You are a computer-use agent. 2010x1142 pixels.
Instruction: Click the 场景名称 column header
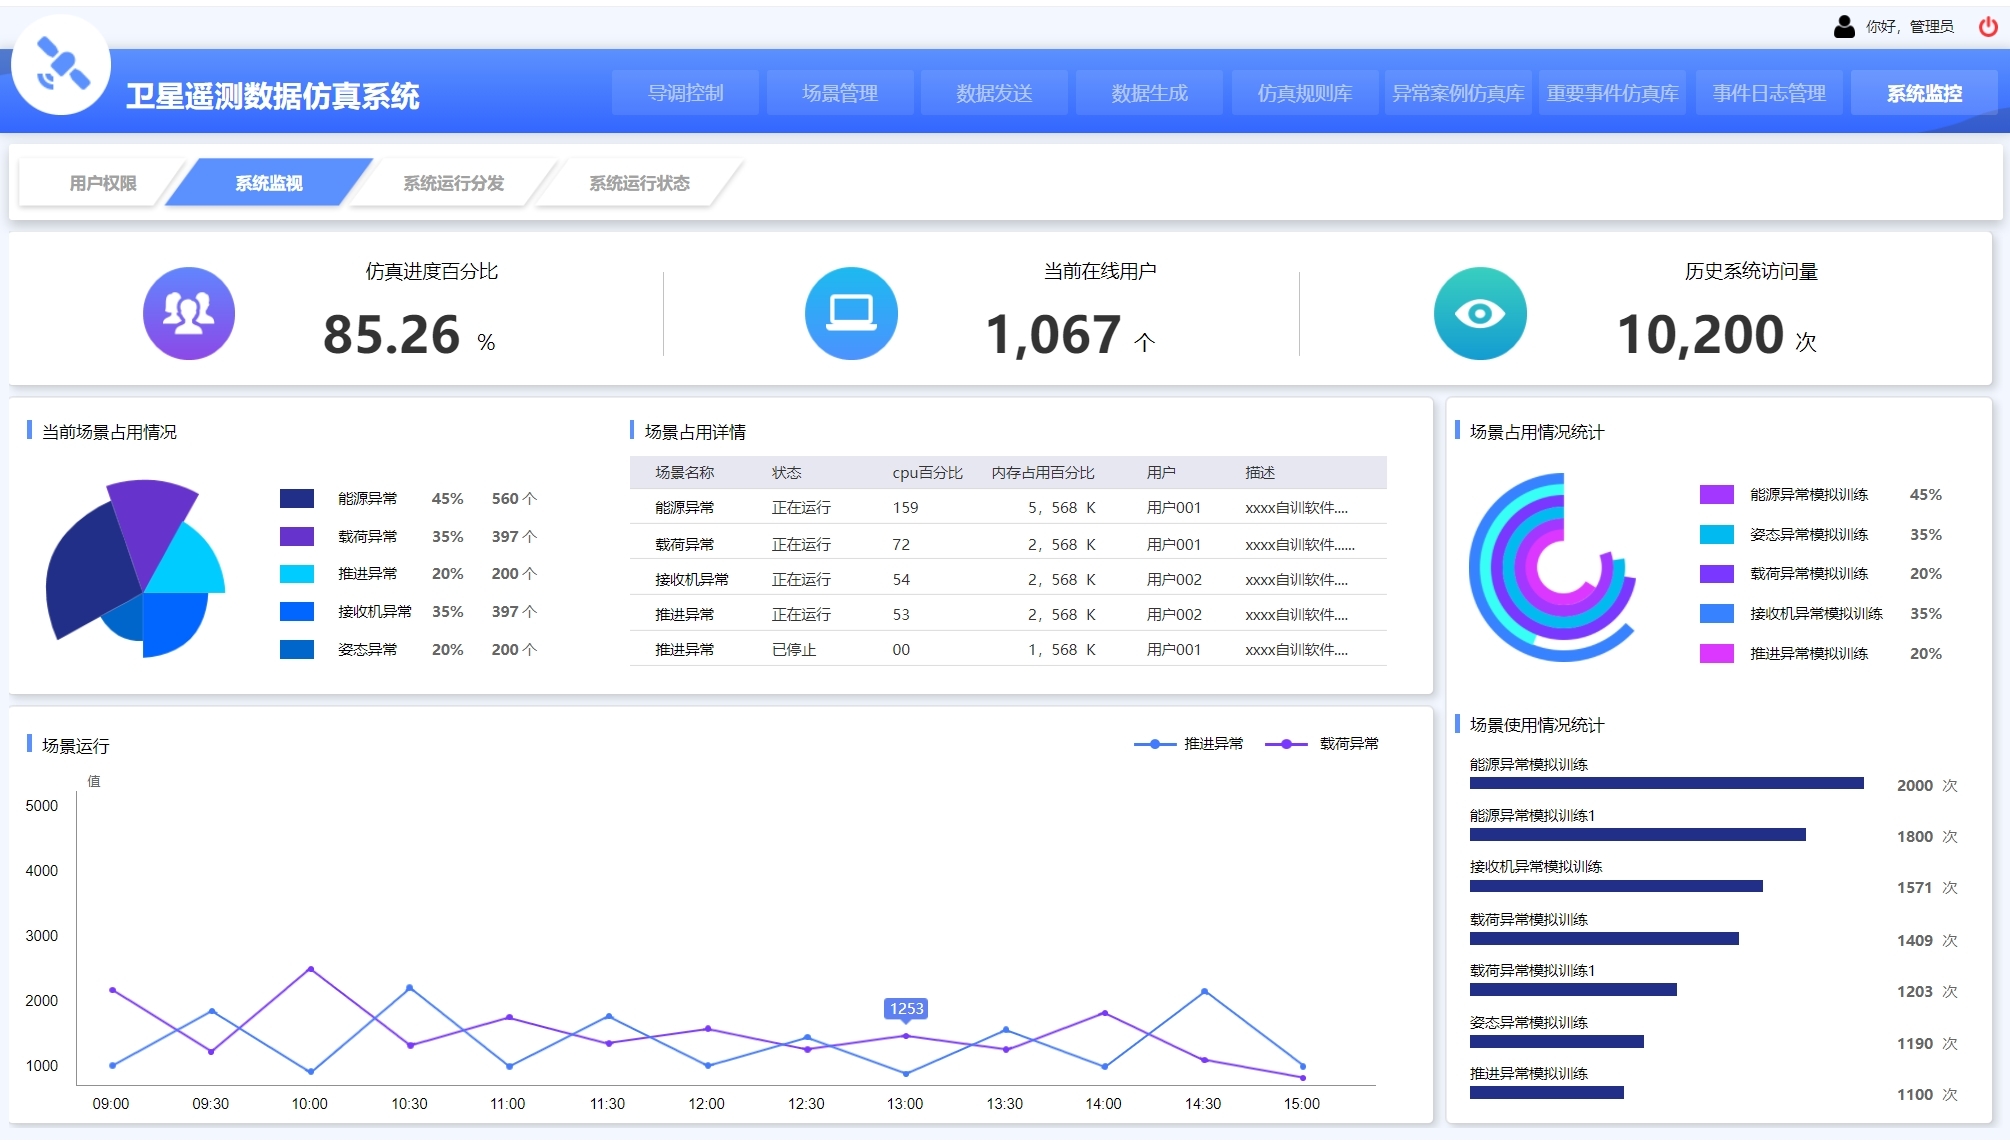coord(685,472)
